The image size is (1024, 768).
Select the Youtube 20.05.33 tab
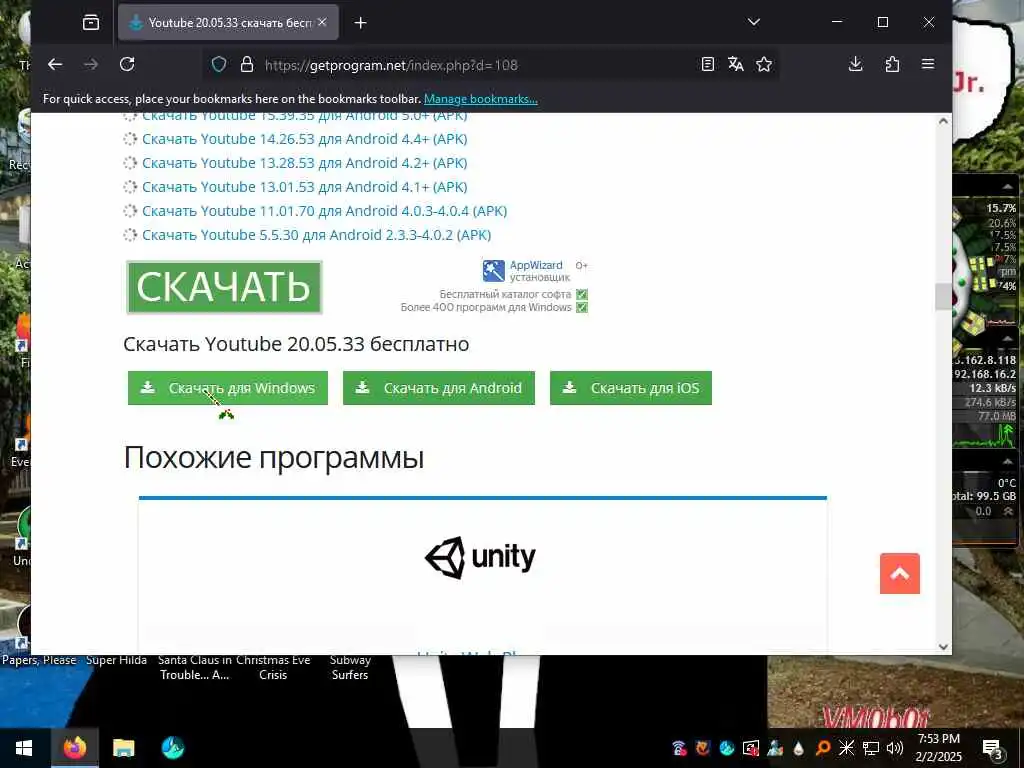(x=229, y=23)
